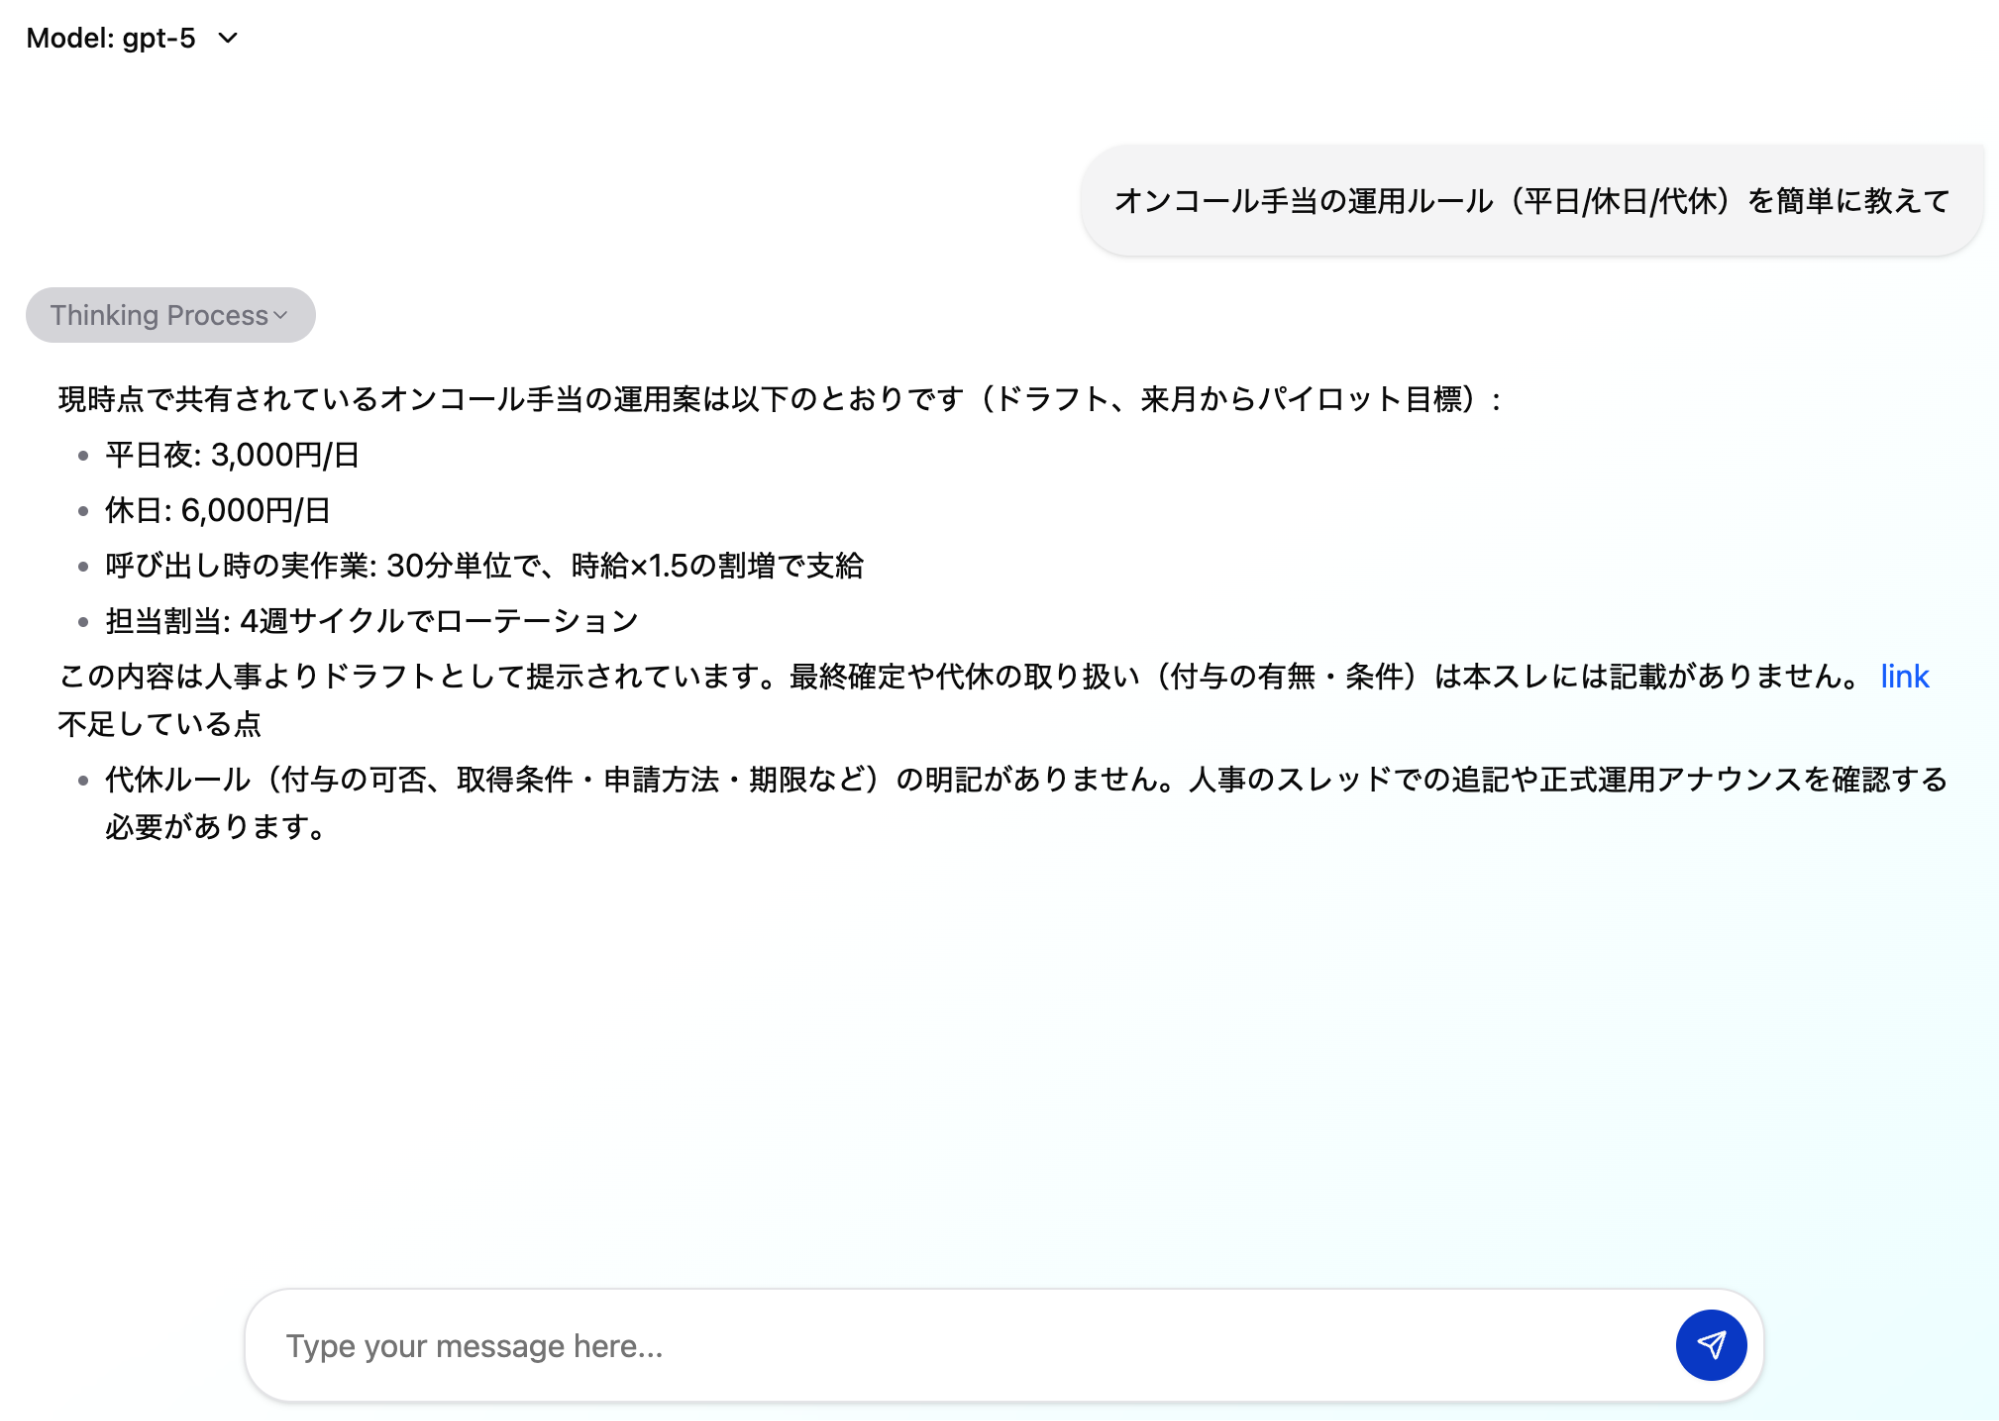Expand the Thinking Process section

click(x=160, y=315)
